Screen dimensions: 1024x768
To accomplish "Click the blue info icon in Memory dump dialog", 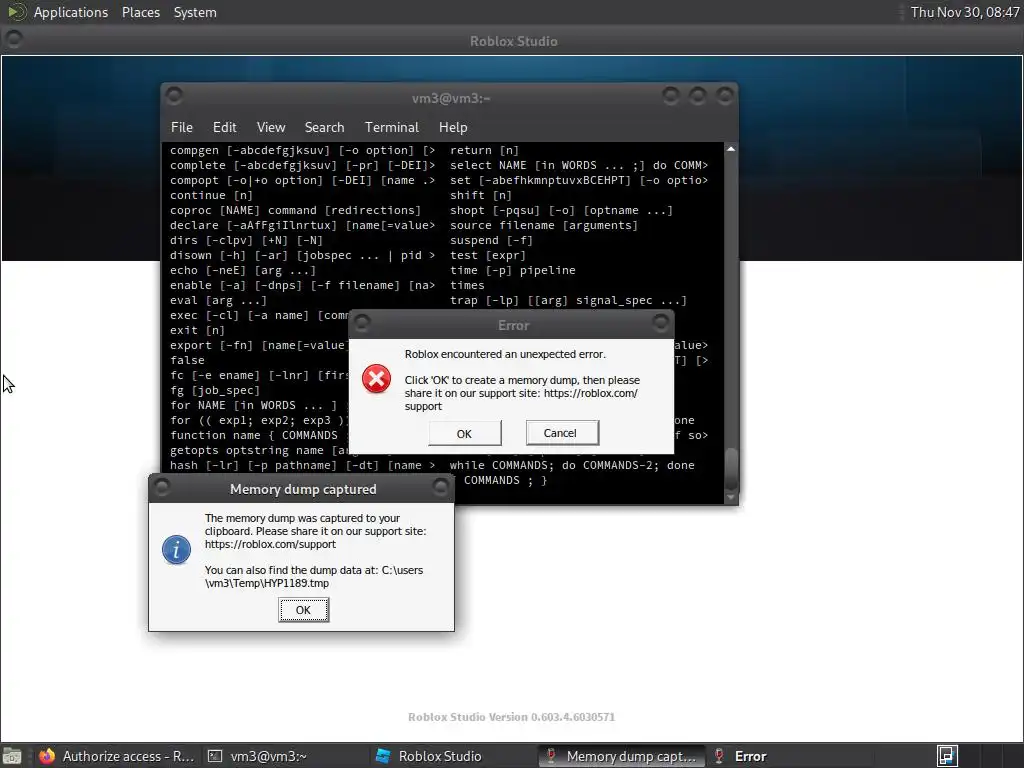I will (x=176, y=549).
